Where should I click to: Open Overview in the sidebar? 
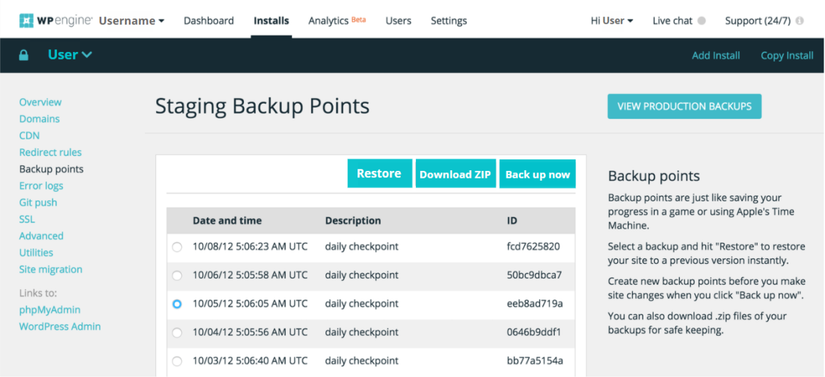[41, 102]
